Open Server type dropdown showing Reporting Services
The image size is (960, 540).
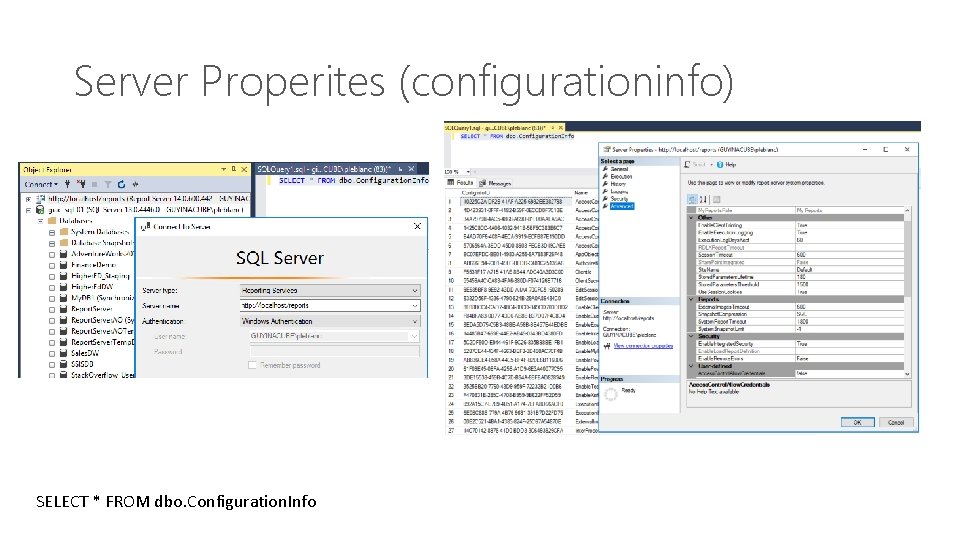coord(330,290)
